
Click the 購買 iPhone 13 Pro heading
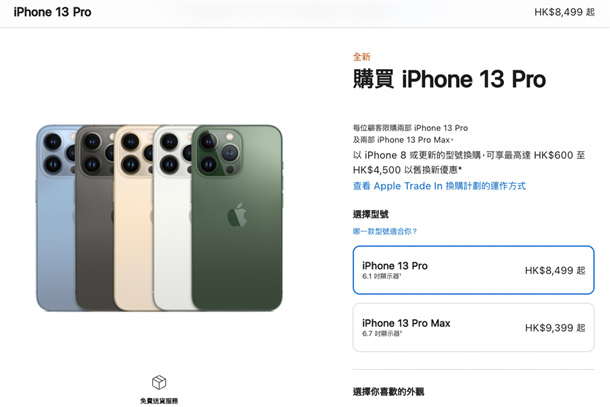(449, 79)
